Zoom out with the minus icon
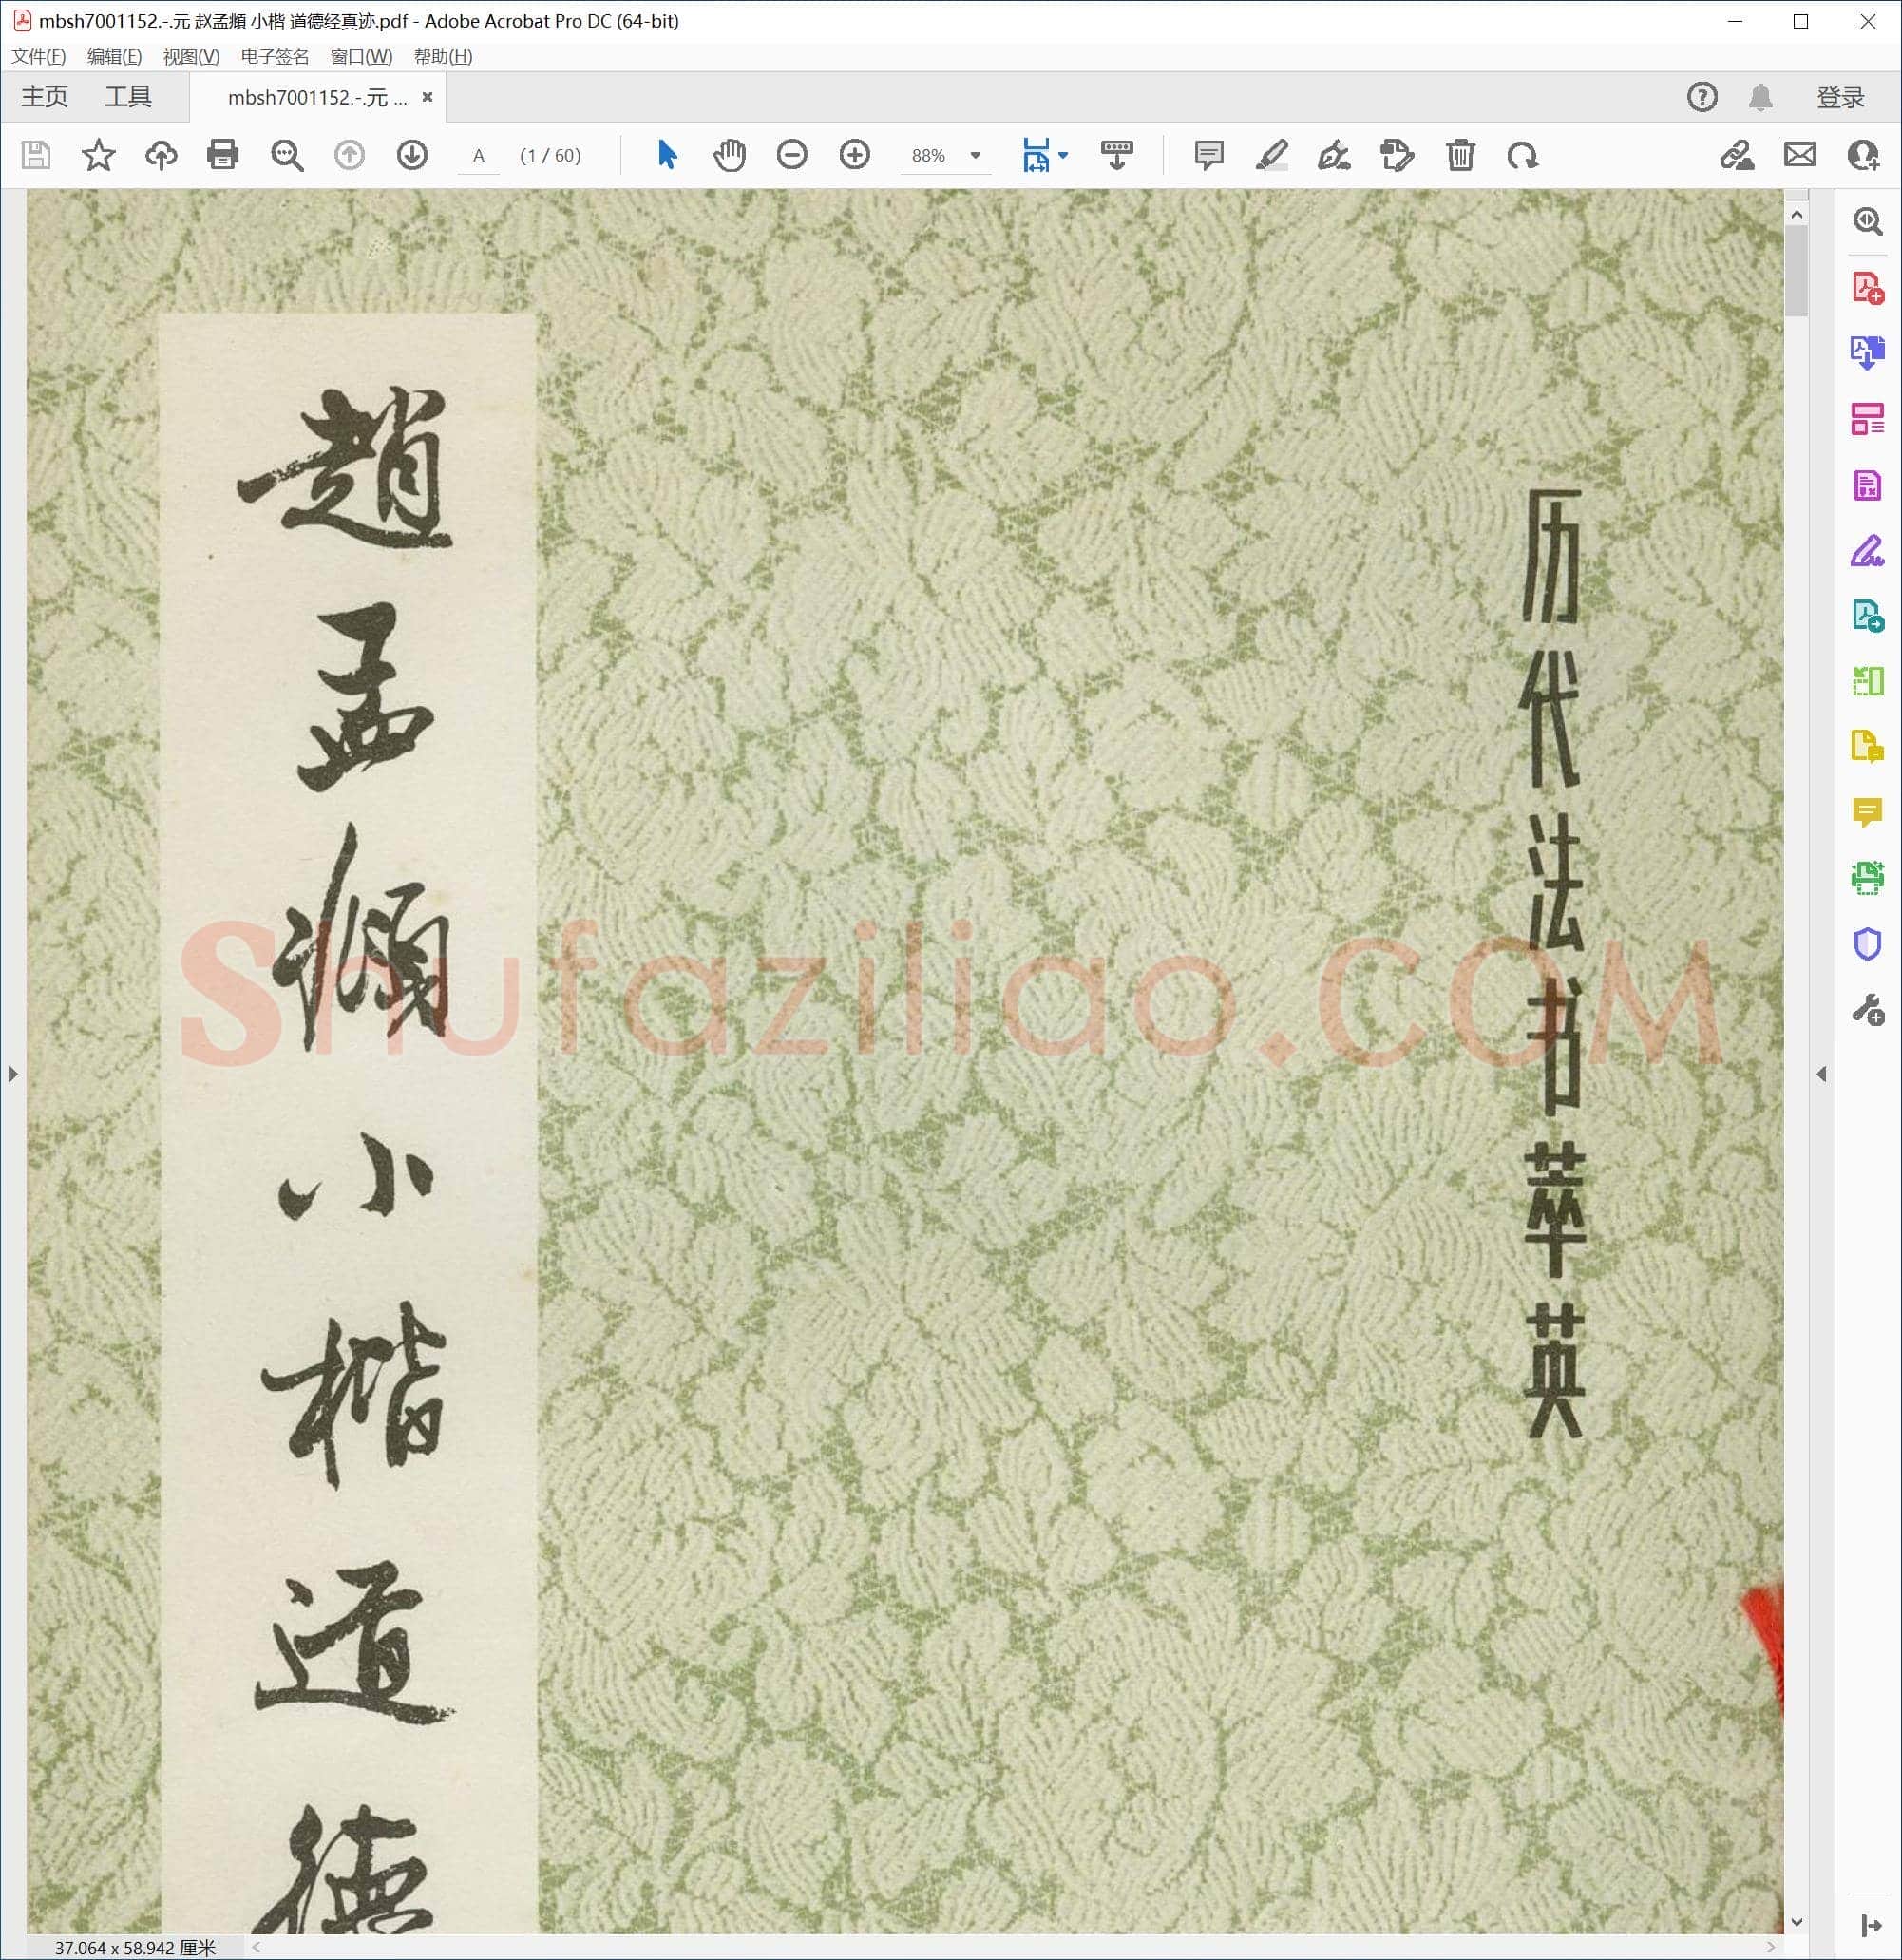 click(x=792, y=155)
